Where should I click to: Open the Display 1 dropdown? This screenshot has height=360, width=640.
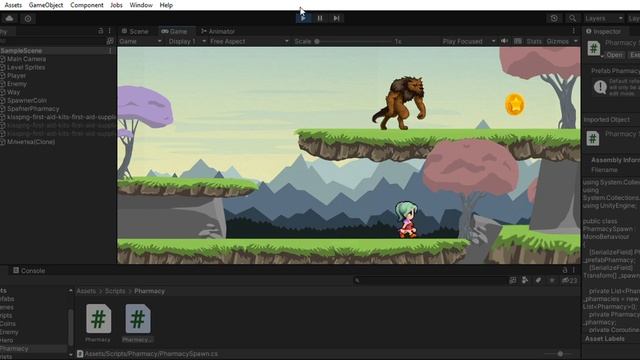[187, 41]
